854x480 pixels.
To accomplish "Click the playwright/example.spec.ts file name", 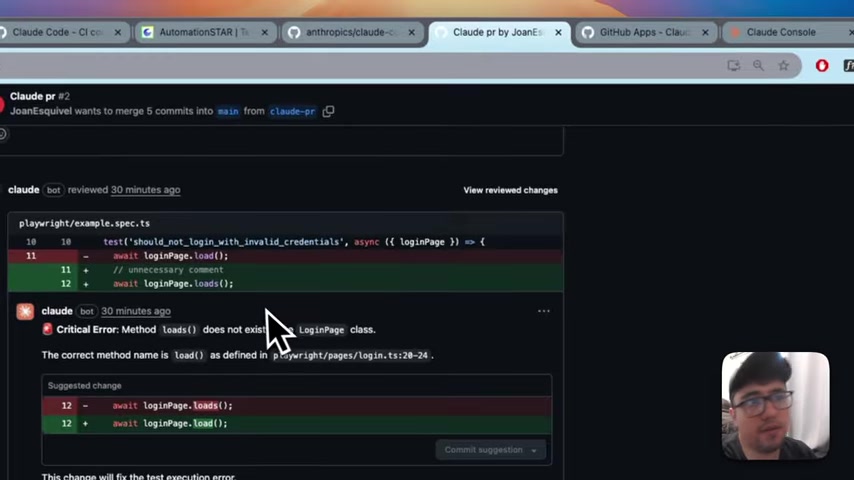I will [84, 223].
